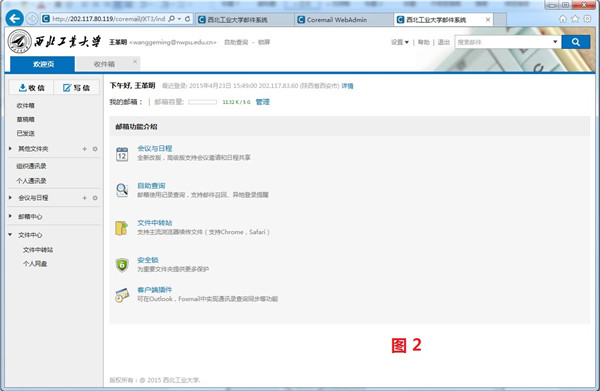
Task: Open 个人网盘 in sidebar
Action: 35,264
